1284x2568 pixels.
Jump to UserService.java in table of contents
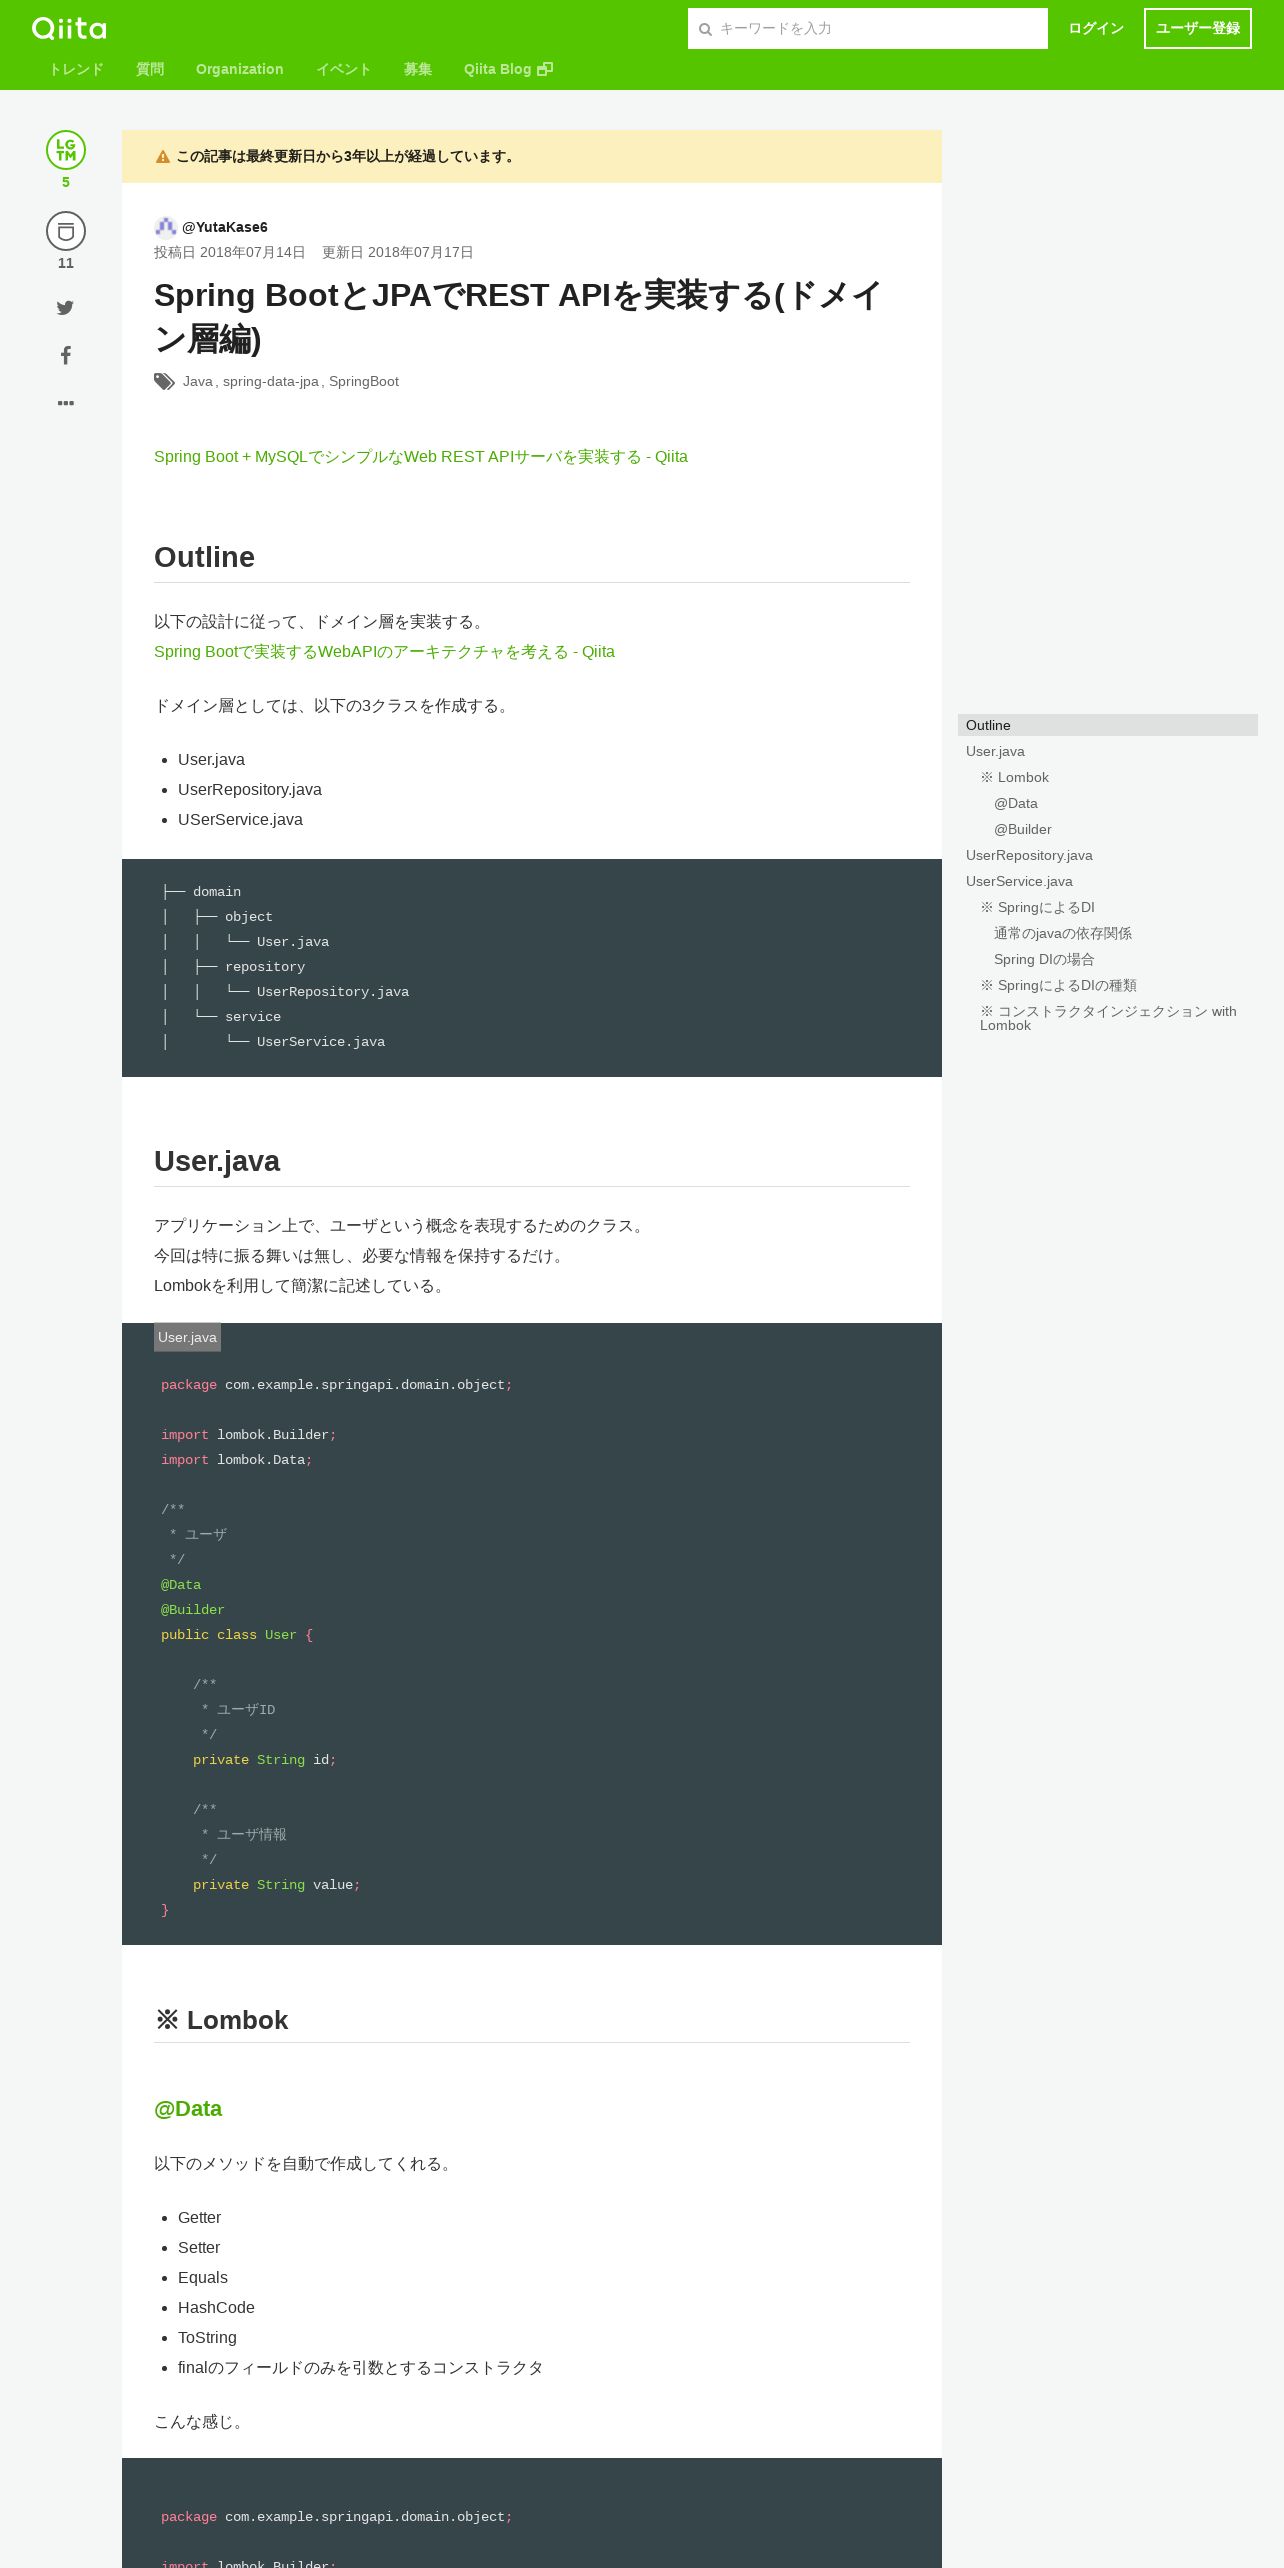(x=1019, y=881)
